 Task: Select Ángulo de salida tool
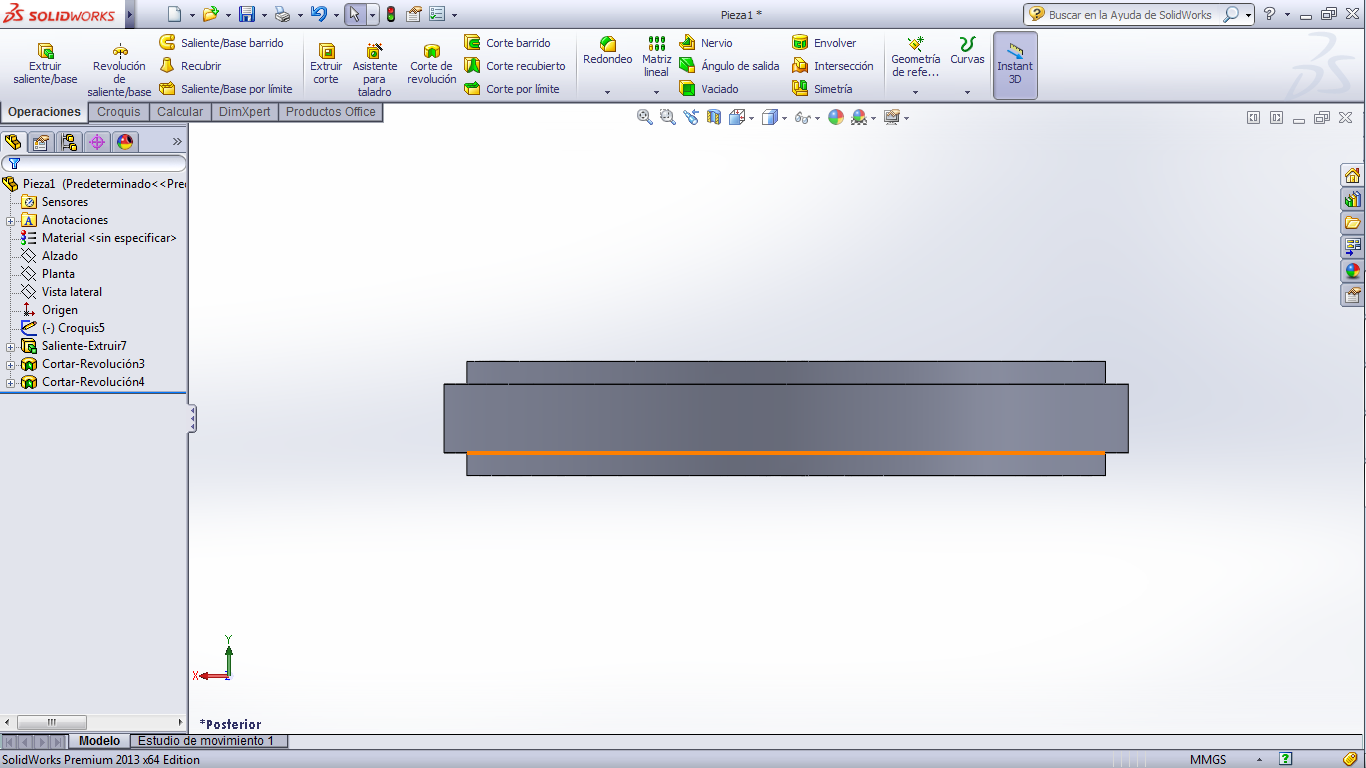(728, 66)
